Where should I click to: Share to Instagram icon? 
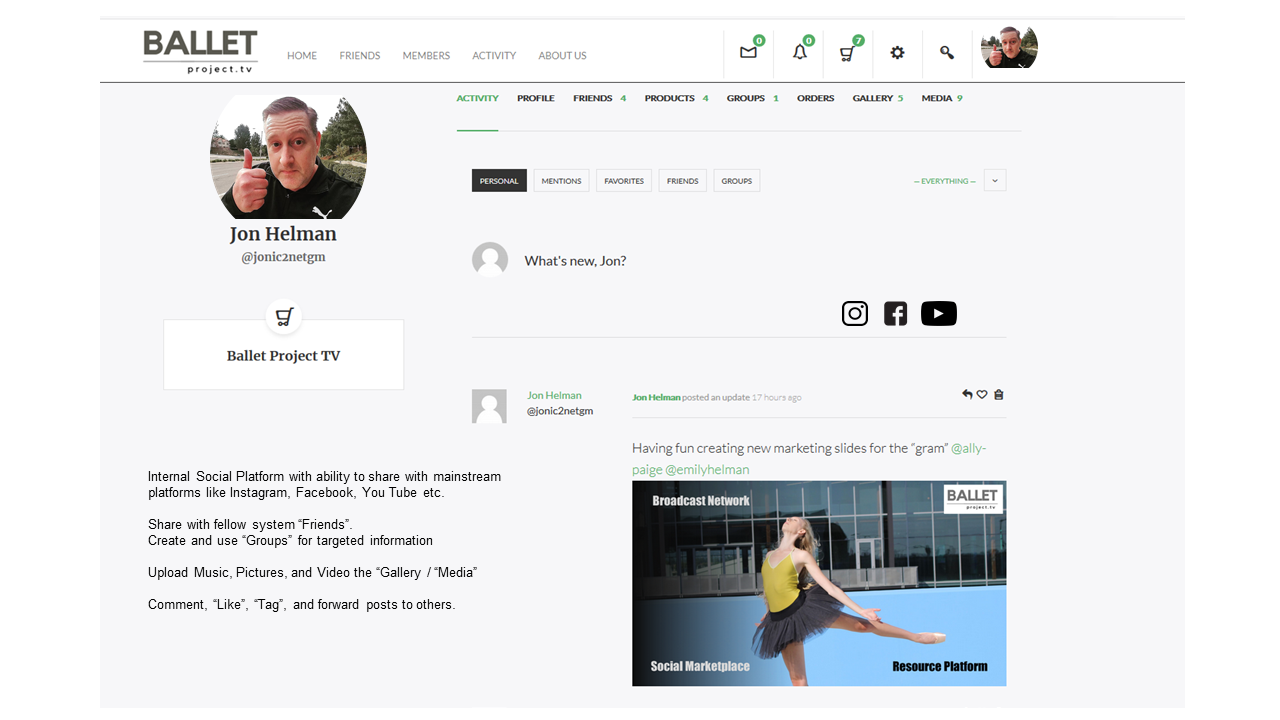tap(855, 314)
